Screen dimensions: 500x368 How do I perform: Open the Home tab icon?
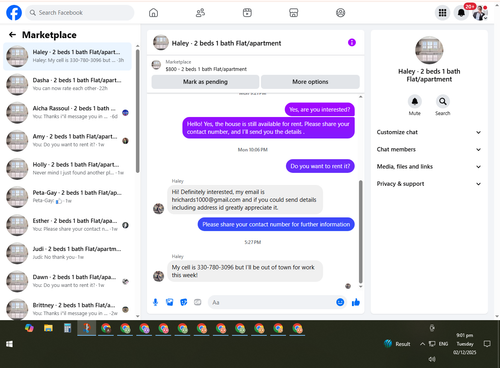click(x=153, y=13)
